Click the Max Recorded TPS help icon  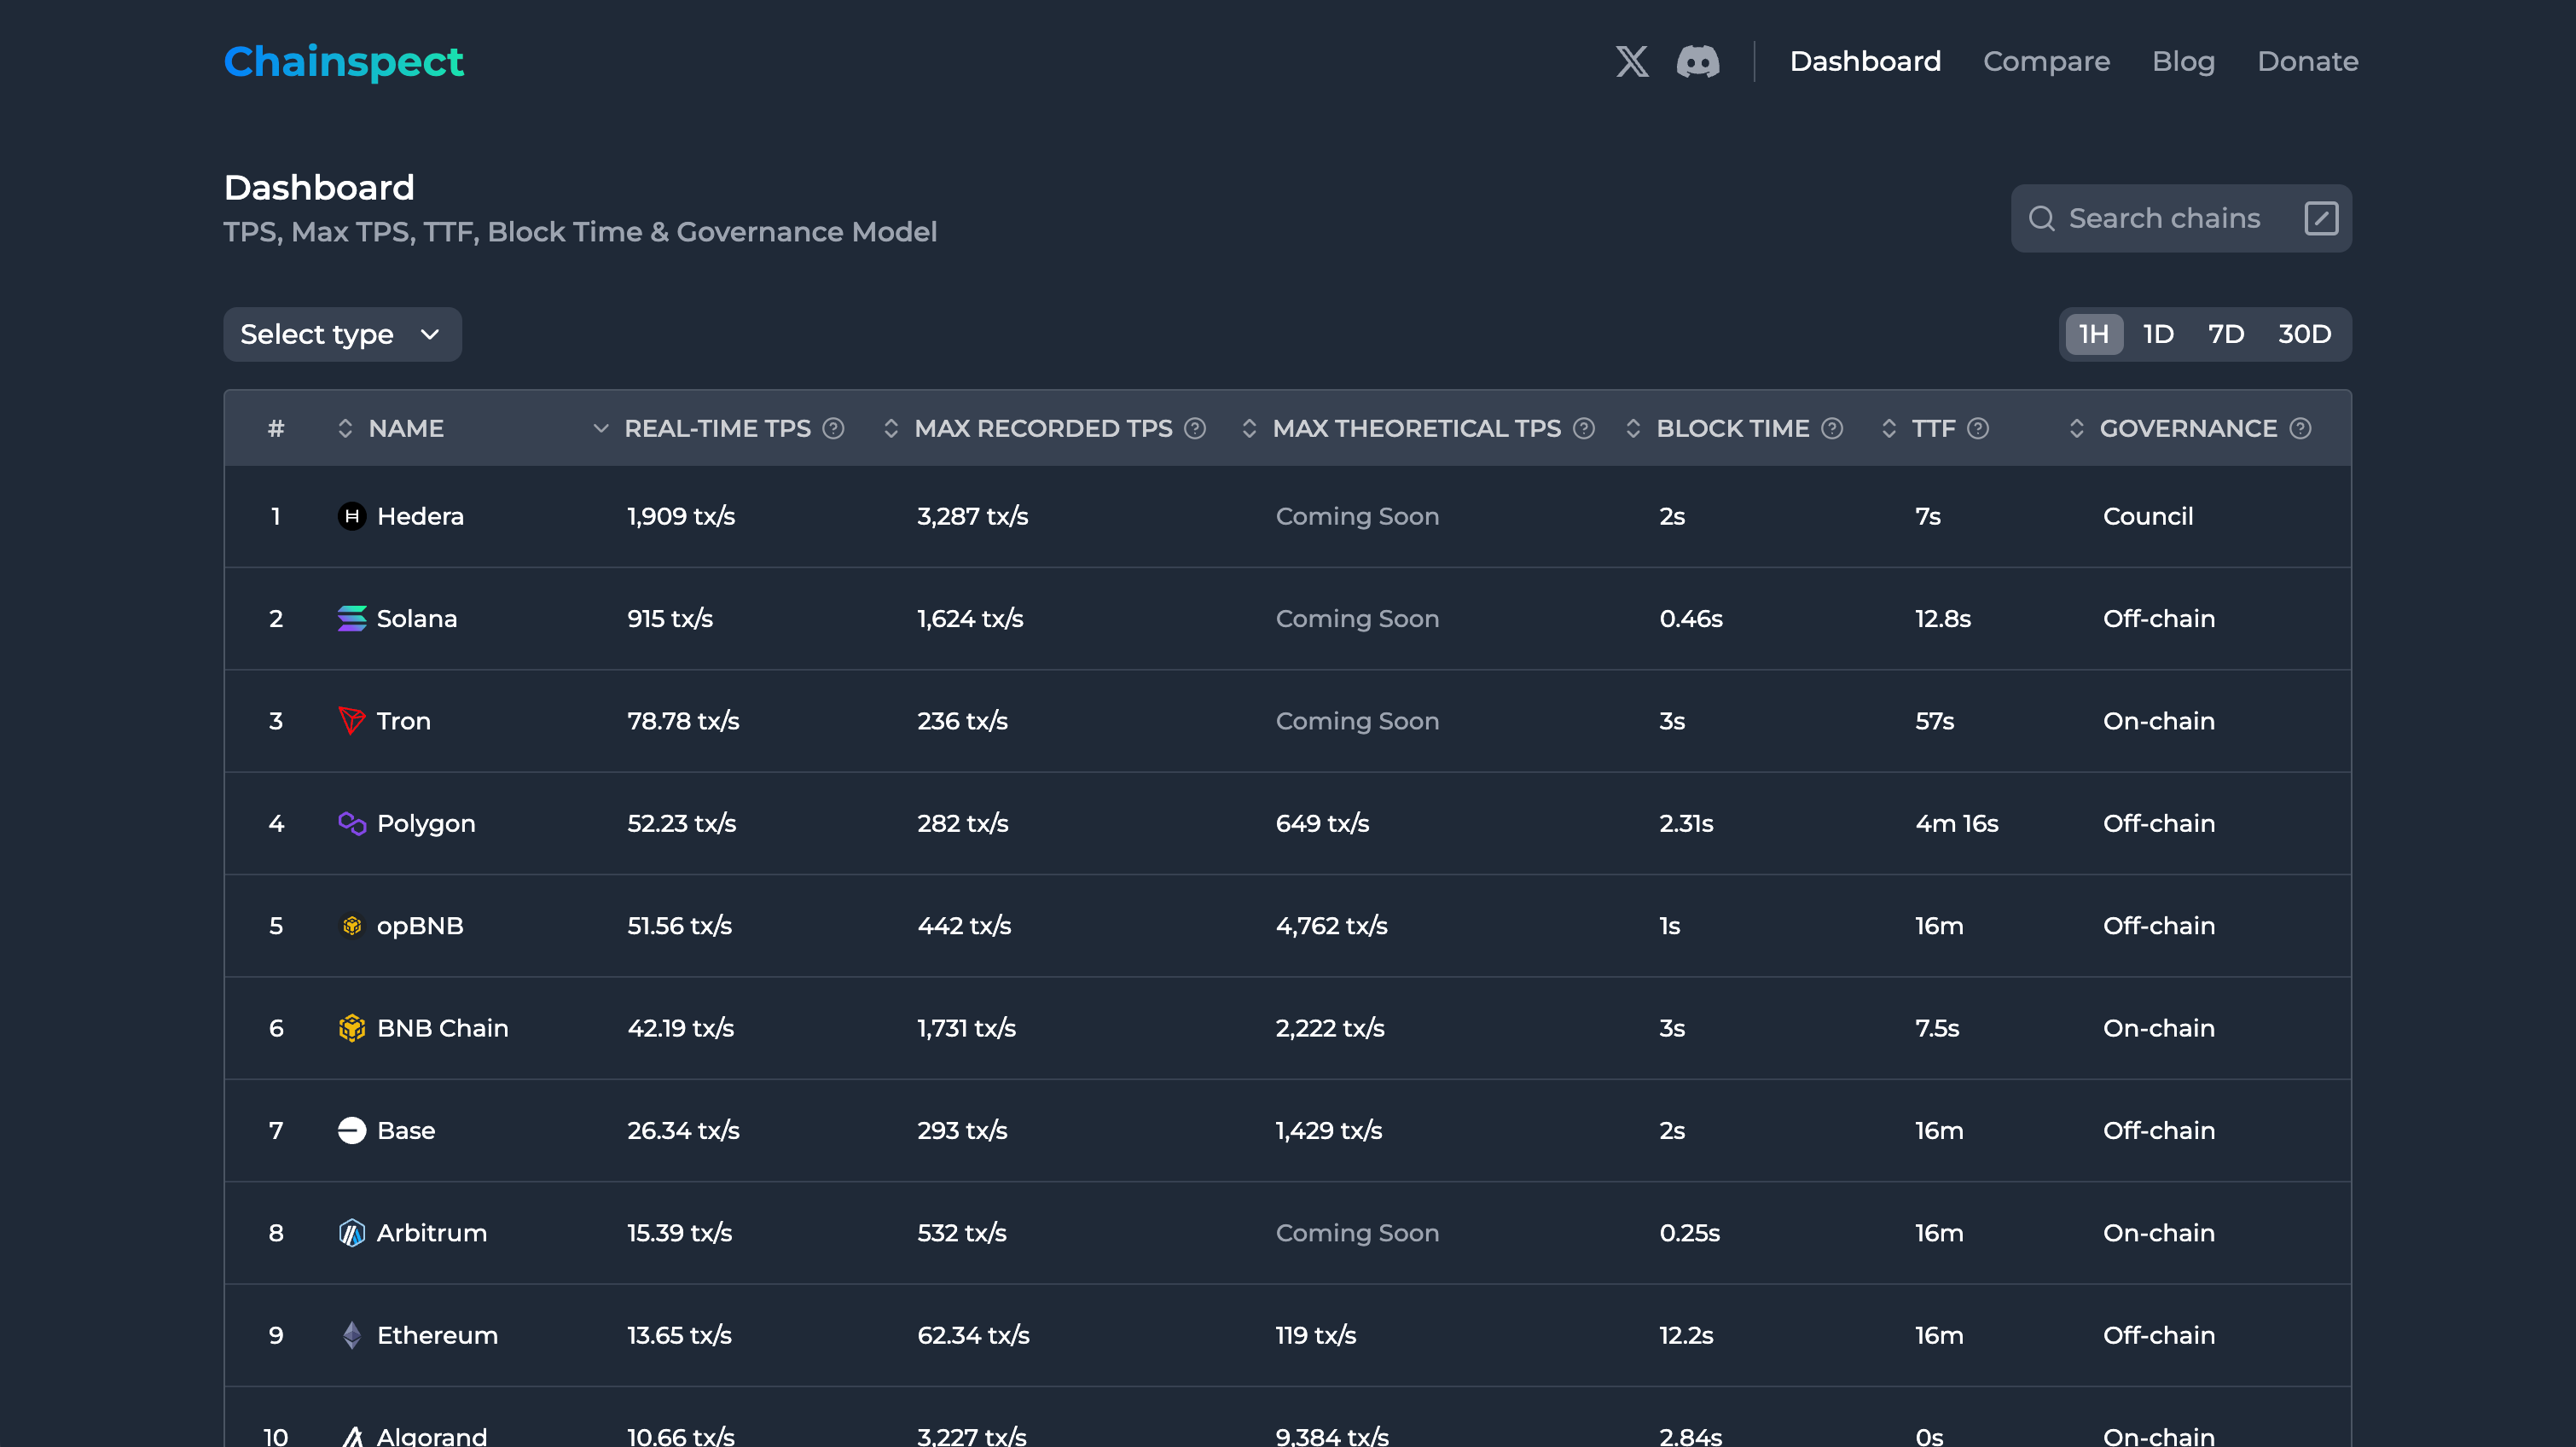[x=1195, y=429]
